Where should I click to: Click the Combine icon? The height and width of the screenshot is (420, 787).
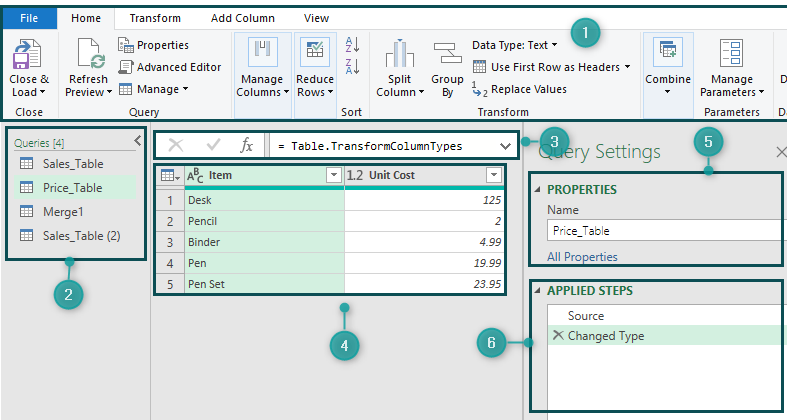[668, 53]
